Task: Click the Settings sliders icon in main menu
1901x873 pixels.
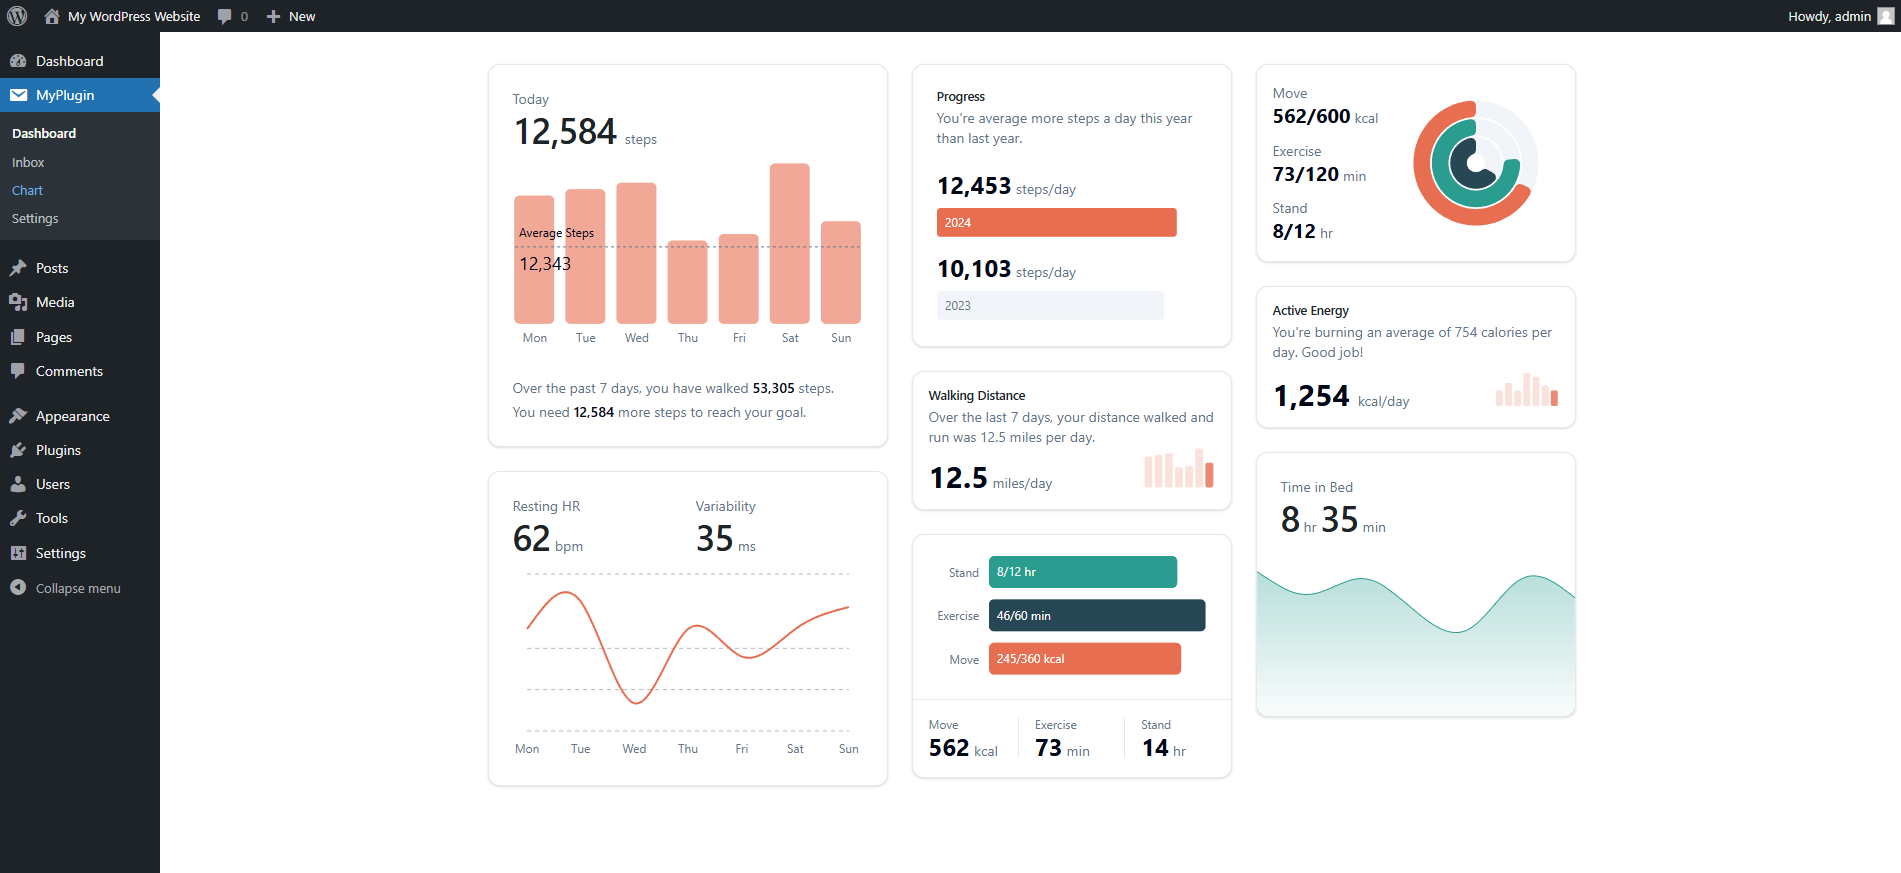Action: click(18, 553)
